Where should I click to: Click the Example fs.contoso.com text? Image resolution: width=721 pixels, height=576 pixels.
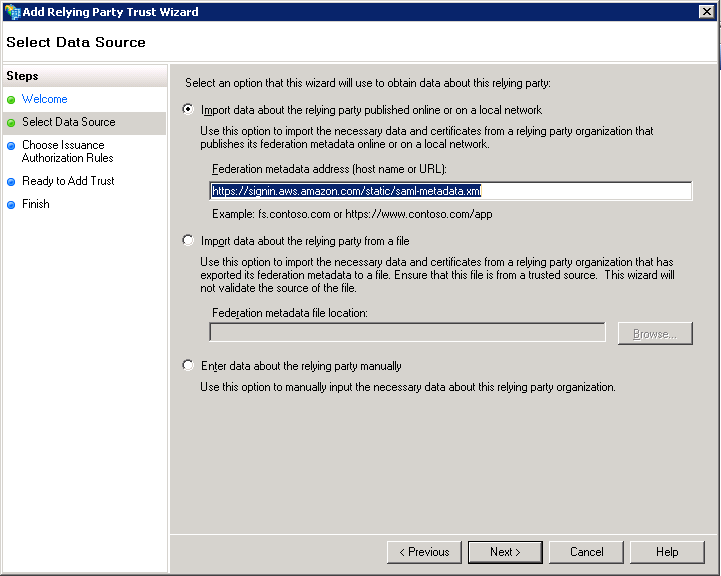click(x=352, y=214)
